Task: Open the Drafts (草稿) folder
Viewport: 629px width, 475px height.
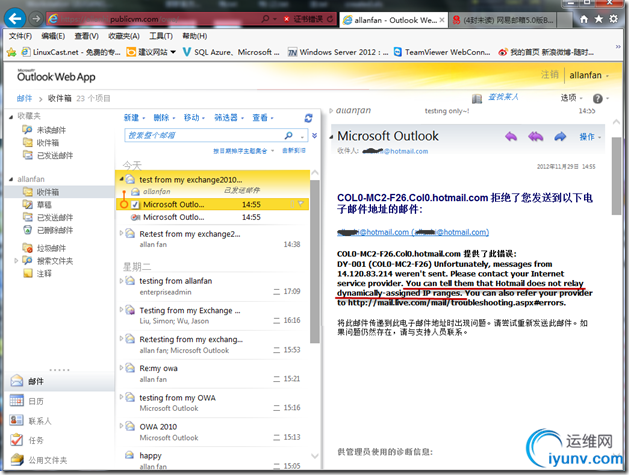Action: tap(44, 205)
